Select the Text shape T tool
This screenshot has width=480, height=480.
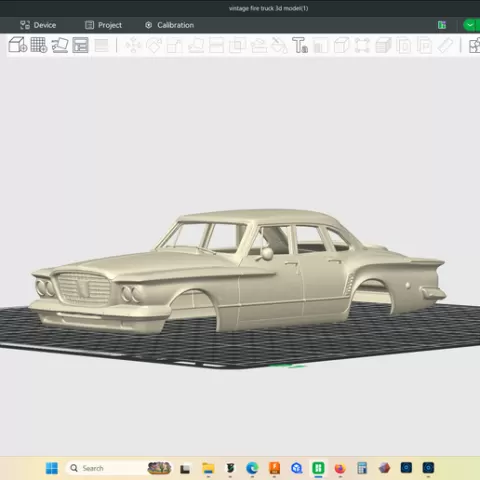[300, 45]
